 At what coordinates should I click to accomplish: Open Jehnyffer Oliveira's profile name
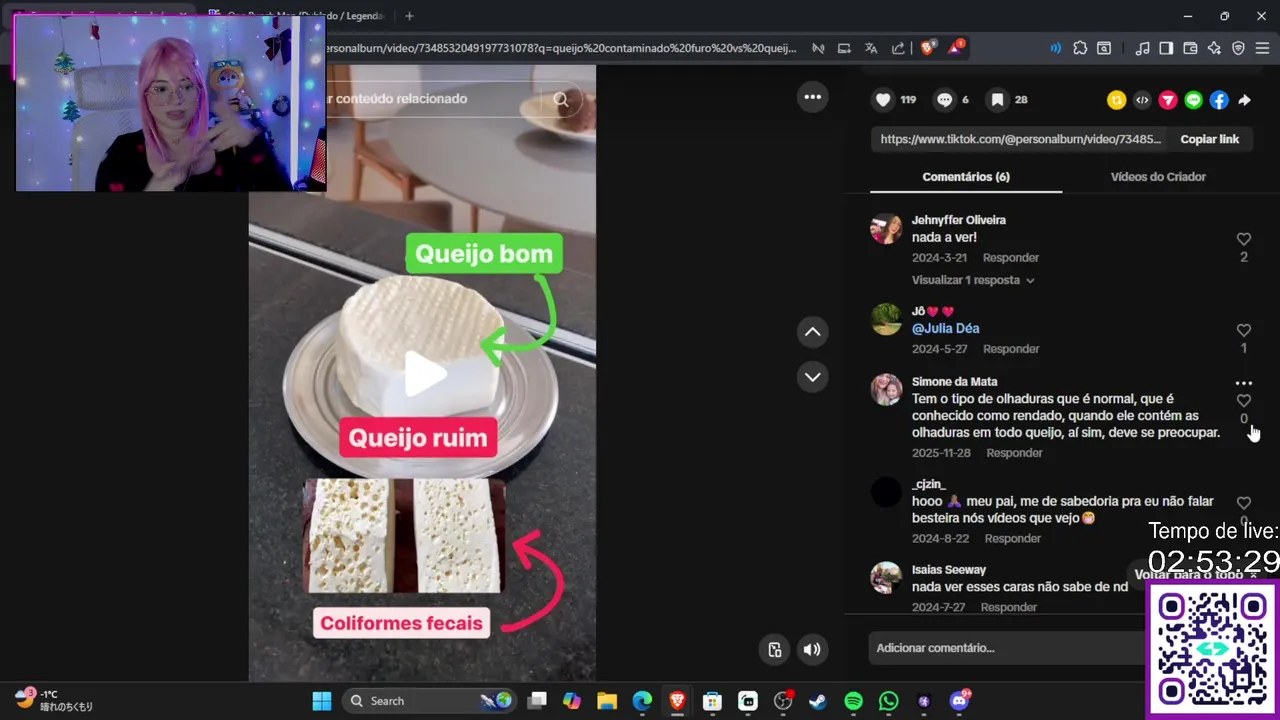tap(959, 220)
